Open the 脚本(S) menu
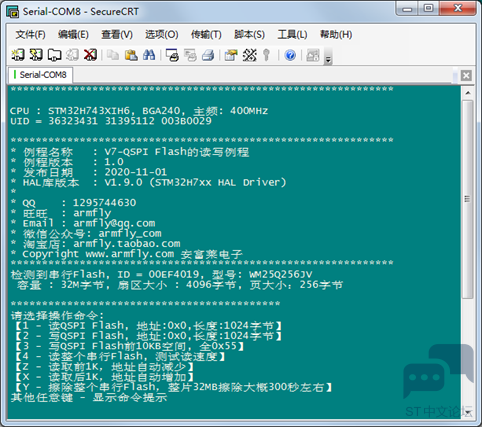 tap(249, 34)
